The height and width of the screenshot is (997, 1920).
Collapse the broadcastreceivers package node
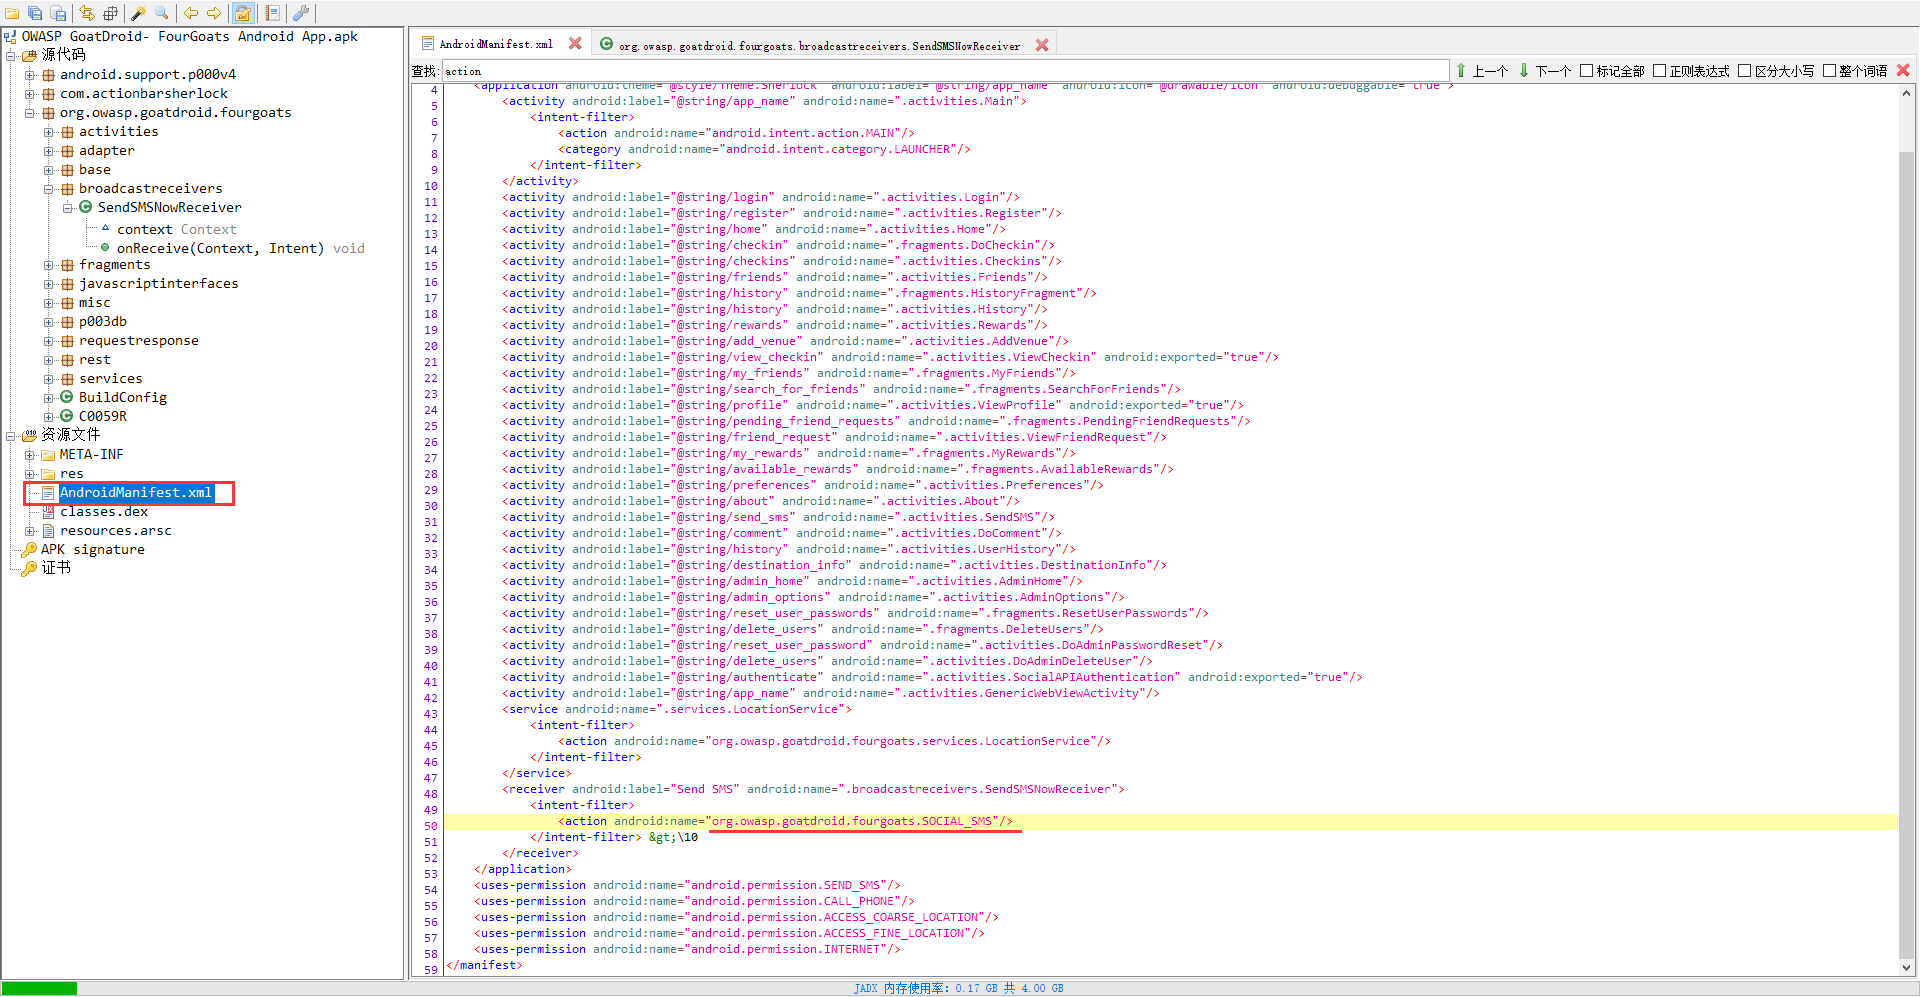coord(49,189)
